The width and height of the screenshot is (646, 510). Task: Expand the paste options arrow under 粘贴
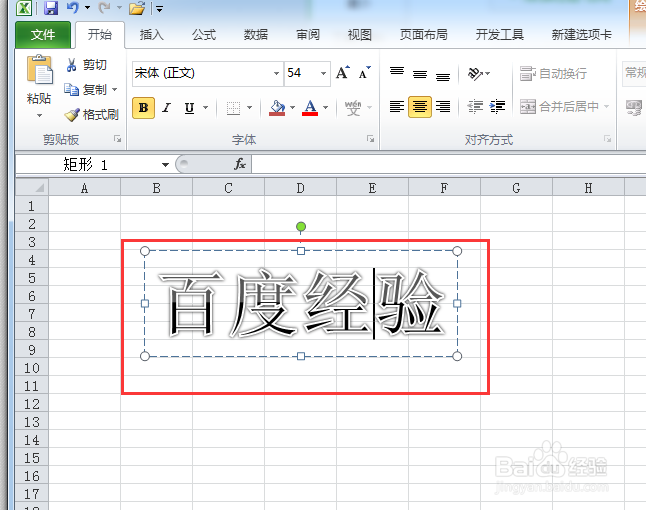click(39, 116)
